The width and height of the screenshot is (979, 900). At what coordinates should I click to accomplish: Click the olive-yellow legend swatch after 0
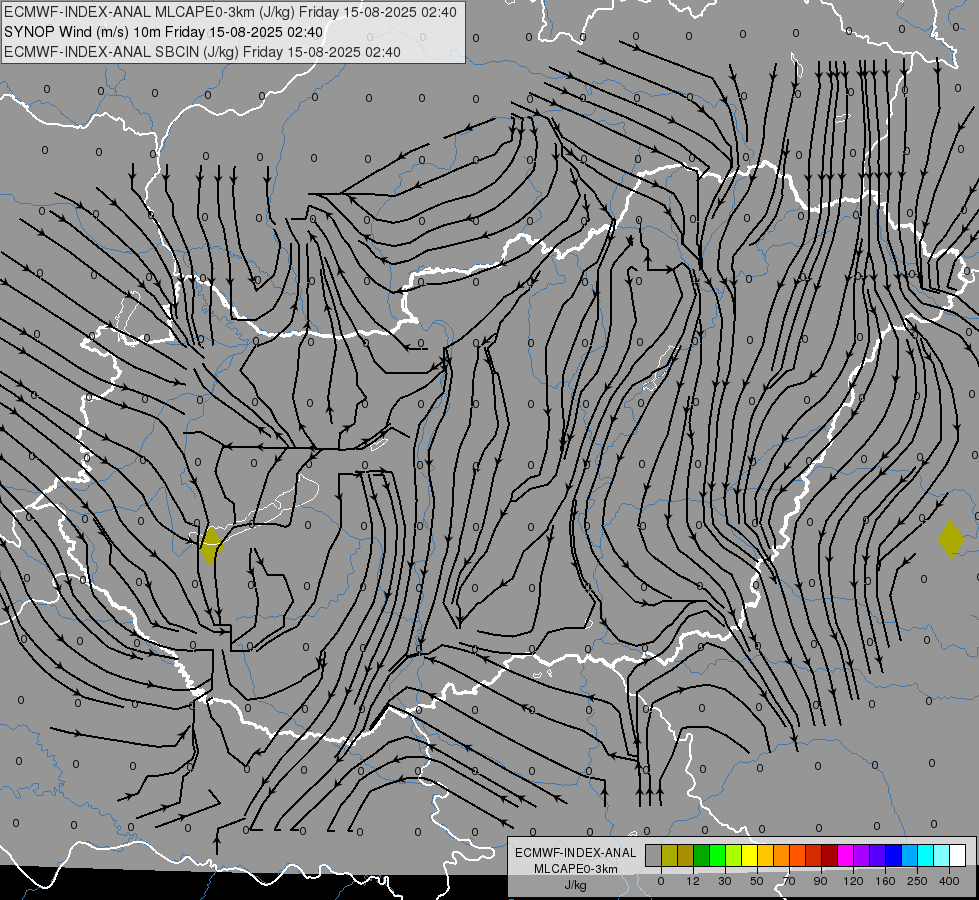(669, 856)
